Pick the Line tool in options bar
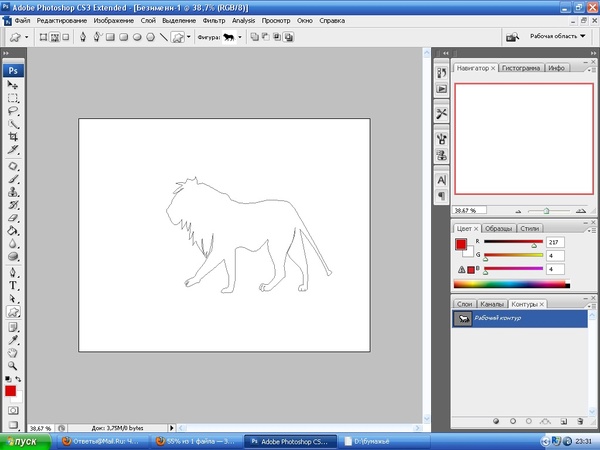600x450 pixels. click(x=163, y=37)
